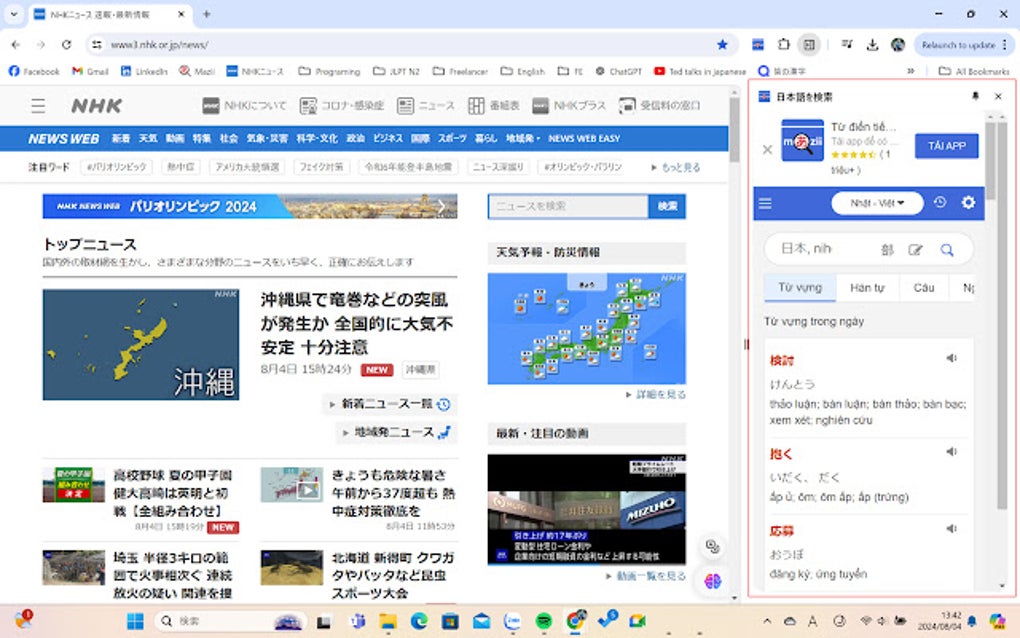Toggle the bookmark star in address bar
The width and height of the screenshot is (1020, 638).
click(722, 44)
